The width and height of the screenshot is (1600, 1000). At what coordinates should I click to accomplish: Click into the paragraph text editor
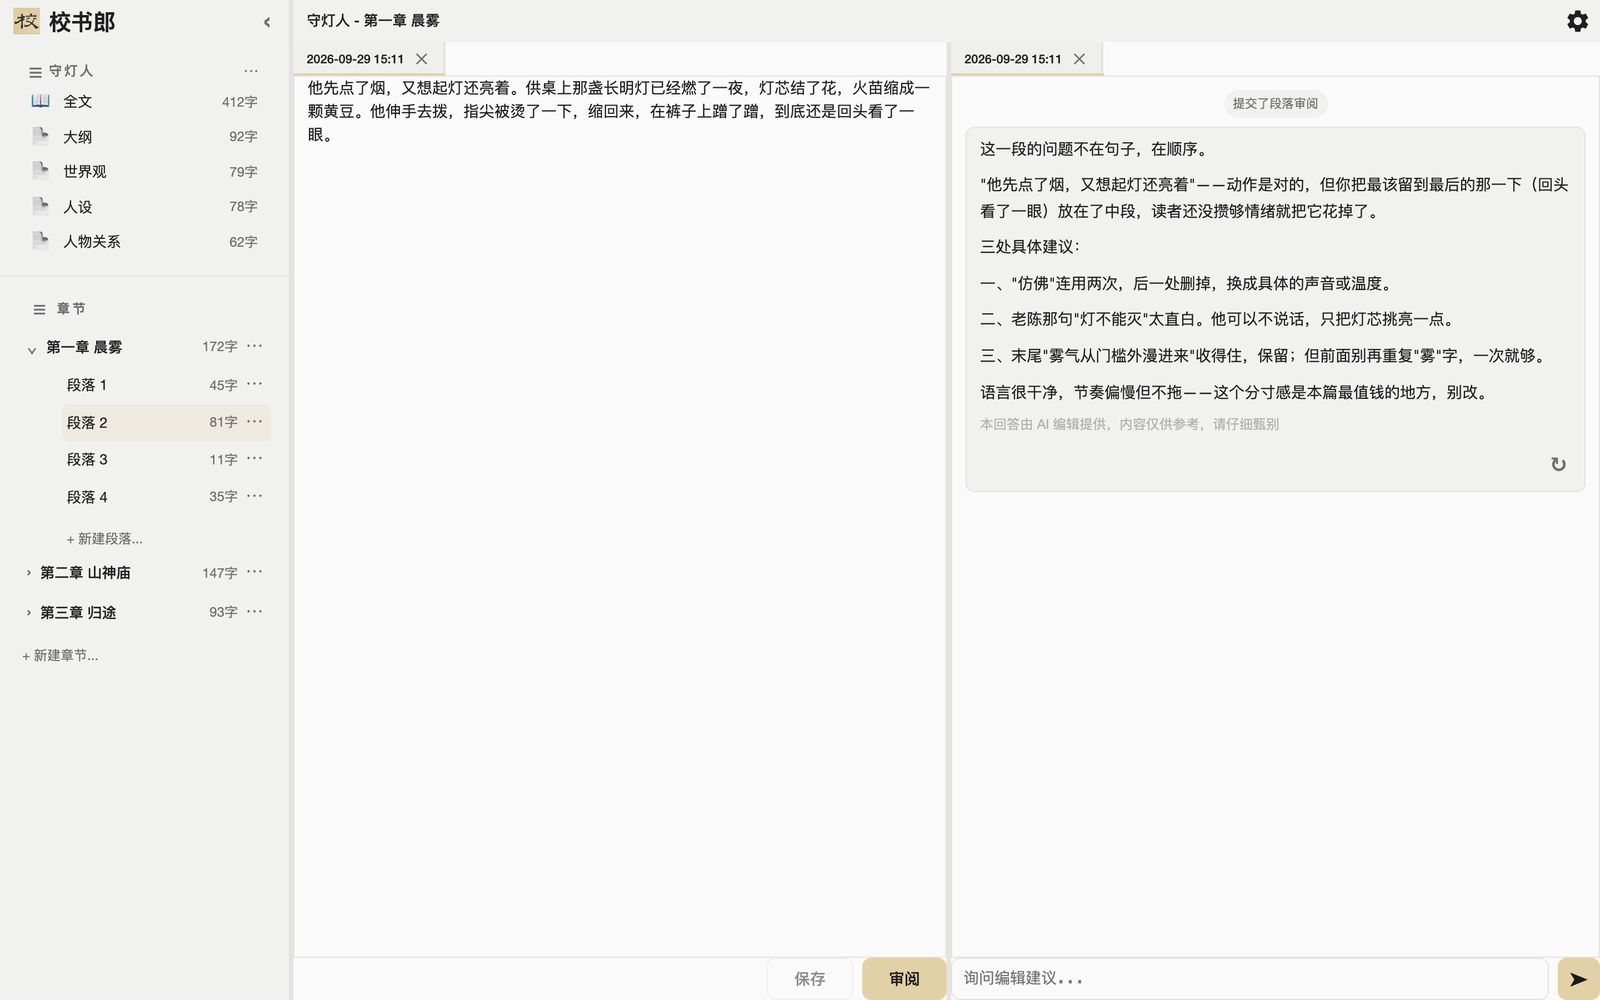point(619,515)
